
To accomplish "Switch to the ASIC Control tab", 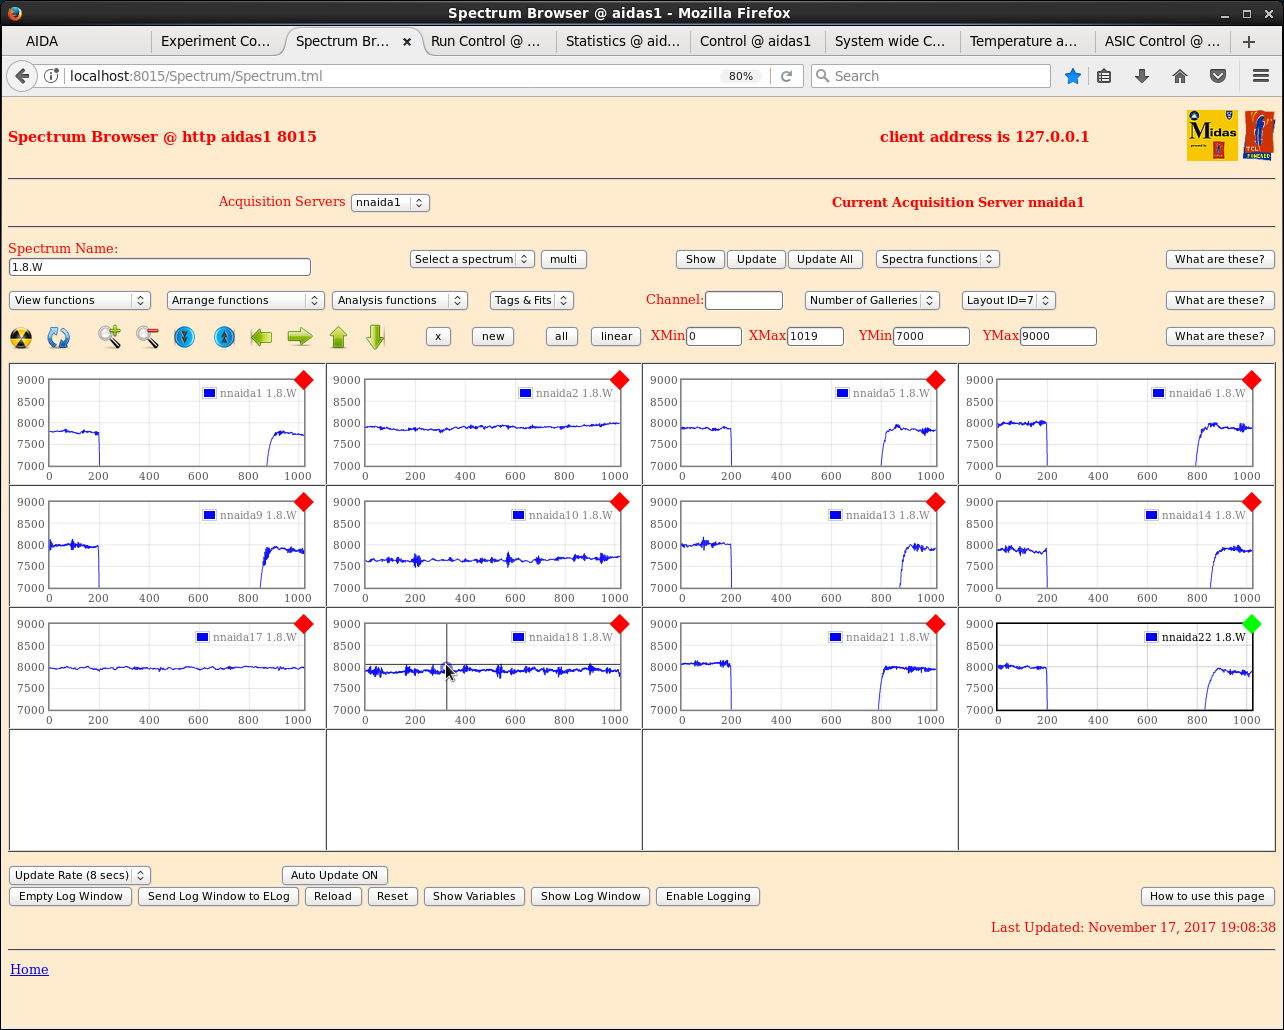I will 1160,41.
